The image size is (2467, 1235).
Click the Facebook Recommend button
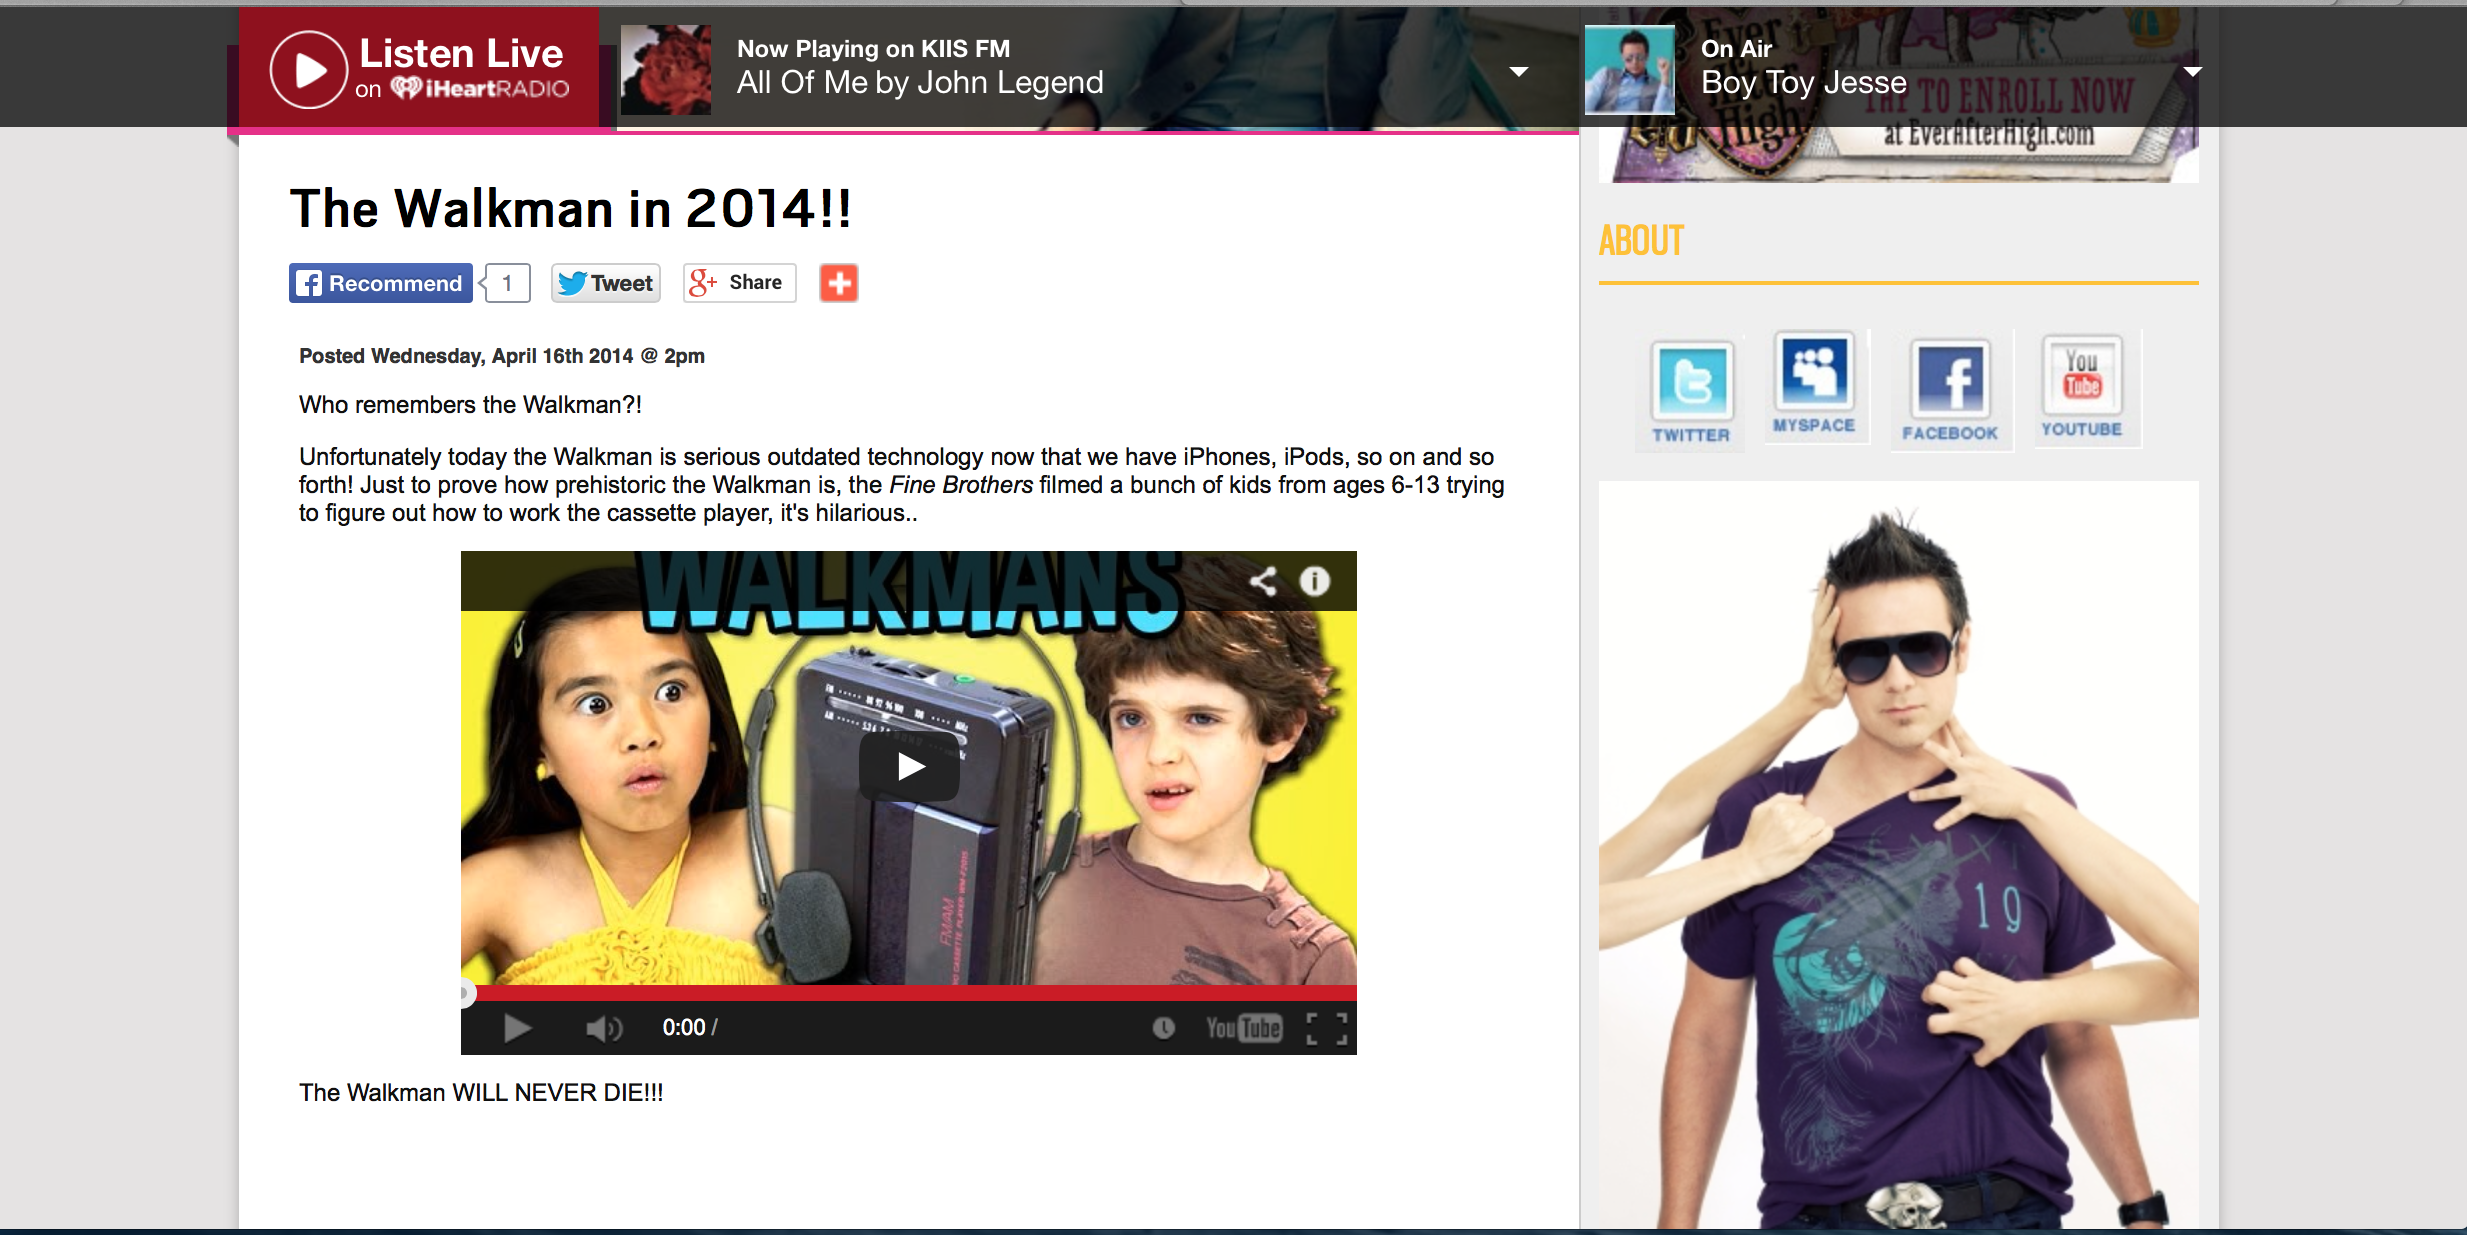[x=381, y=283]
